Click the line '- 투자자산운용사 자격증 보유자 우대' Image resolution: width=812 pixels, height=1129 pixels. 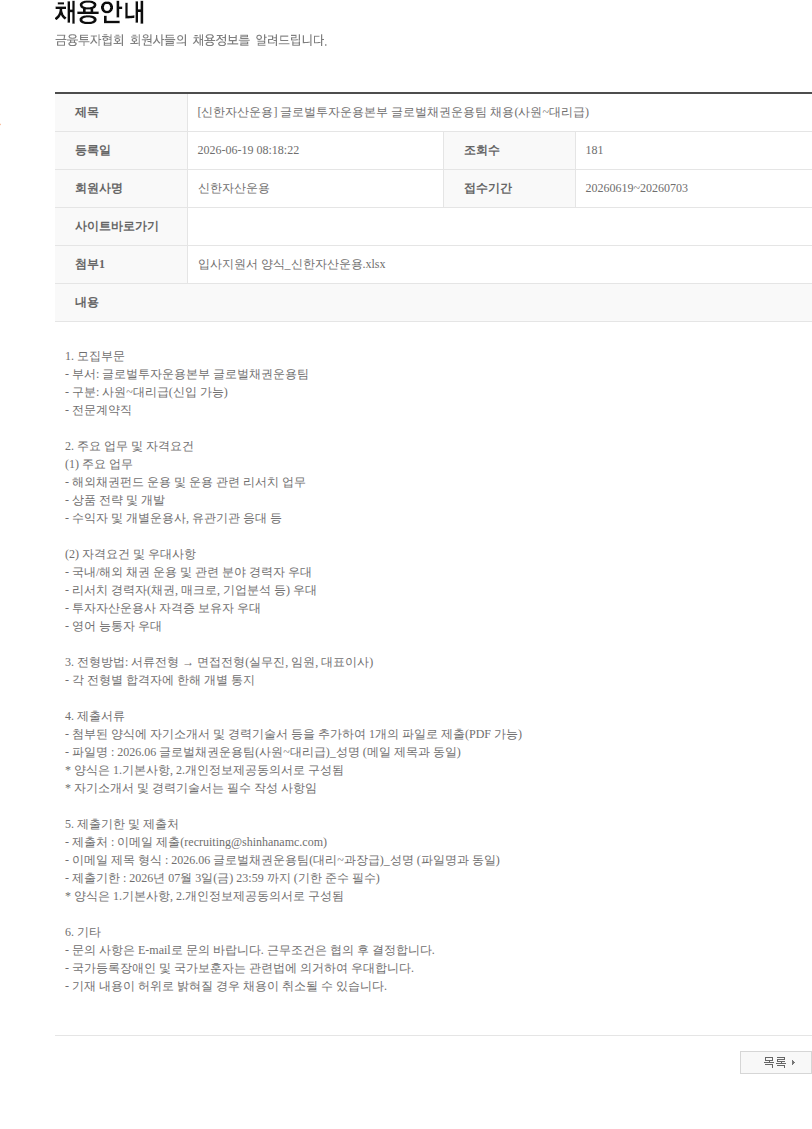[x=163, y=608]
